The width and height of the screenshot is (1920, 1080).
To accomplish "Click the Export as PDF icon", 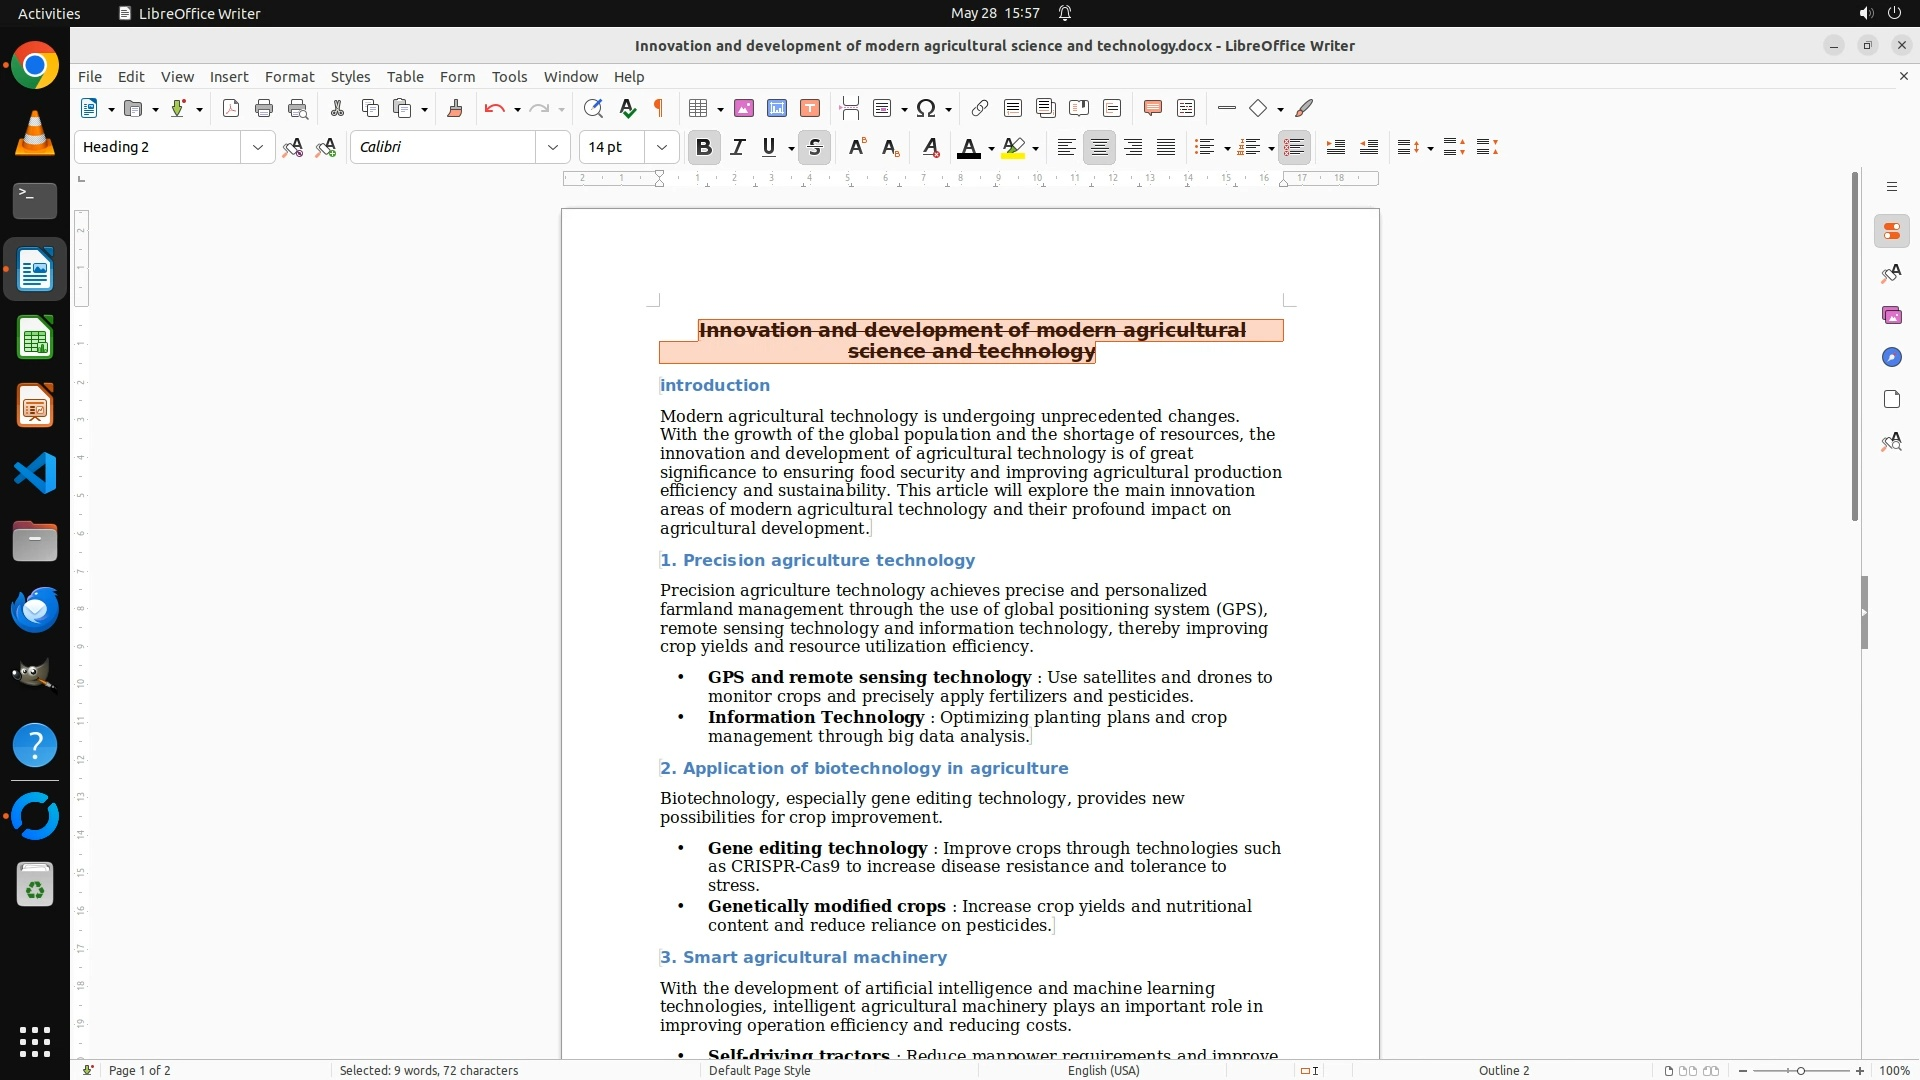I will click(x=231, y=109).
